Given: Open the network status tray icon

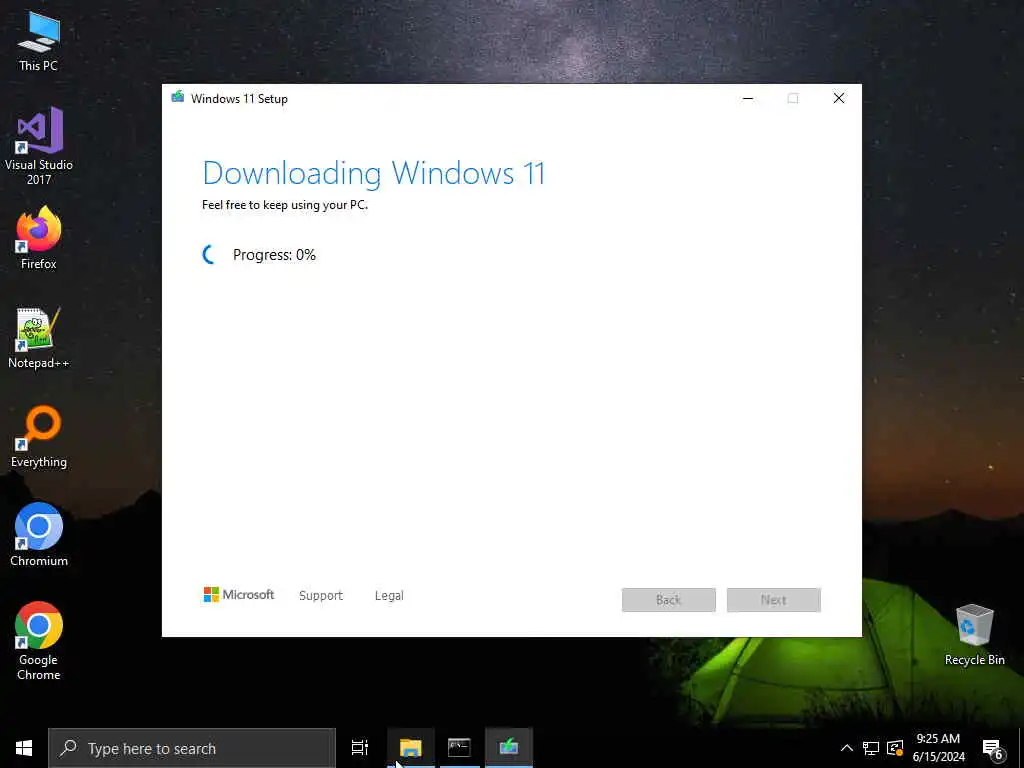Looking at the screenshot, I should pyautogui.click(x=871, y=748).
